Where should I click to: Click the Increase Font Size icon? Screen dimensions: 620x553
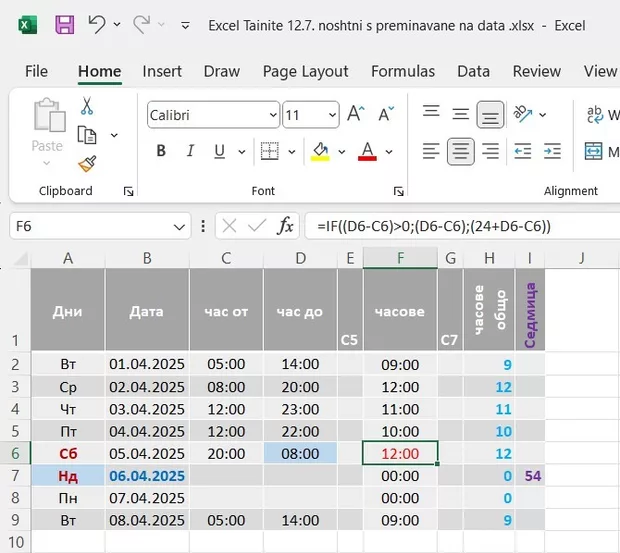tap(356, 115)
